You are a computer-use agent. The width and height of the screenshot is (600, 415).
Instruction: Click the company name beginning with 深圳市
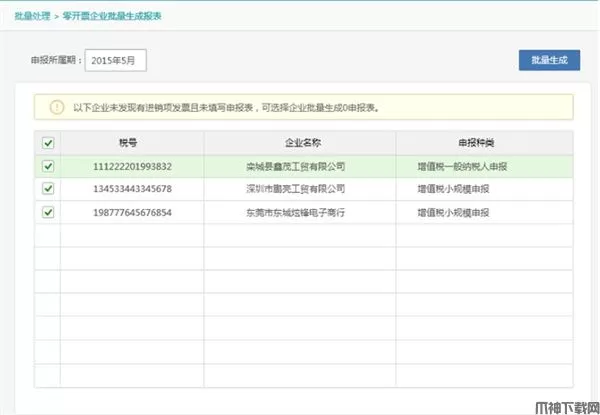[x=295, y=188]
